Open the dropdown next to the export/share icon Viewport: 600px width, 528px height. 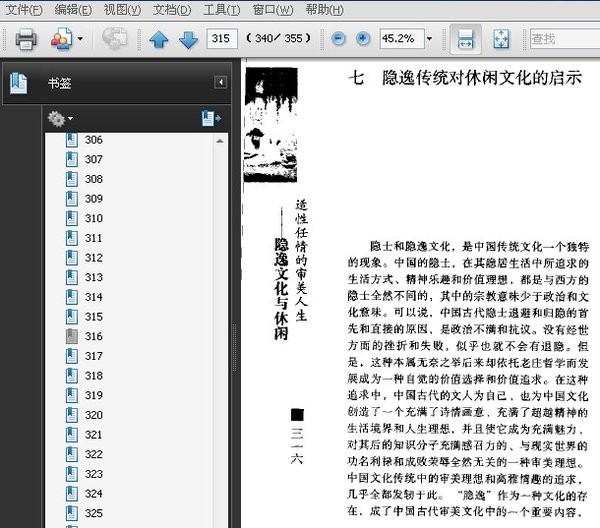[80, 40]
